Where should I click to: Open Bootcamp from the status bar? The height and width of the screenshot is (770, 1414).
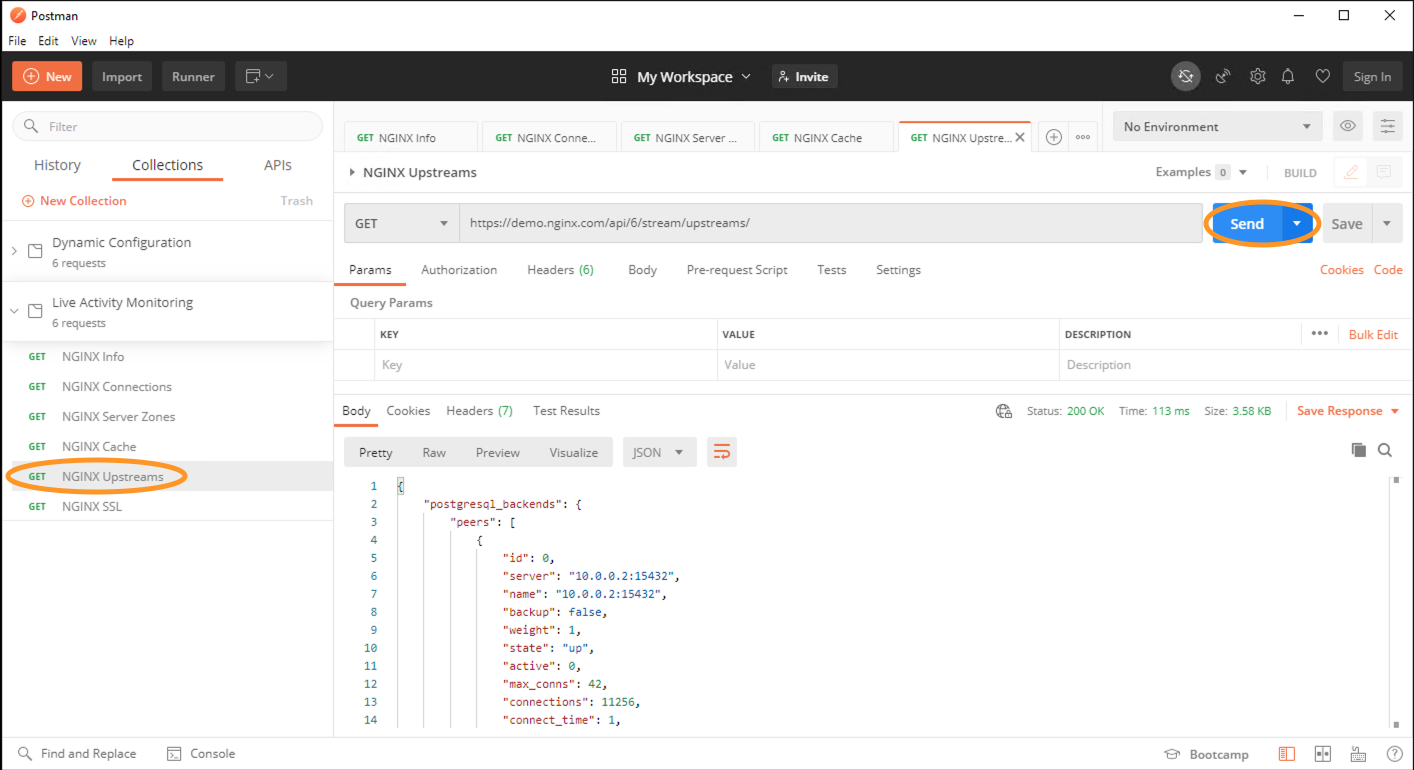pos(1207,754)
